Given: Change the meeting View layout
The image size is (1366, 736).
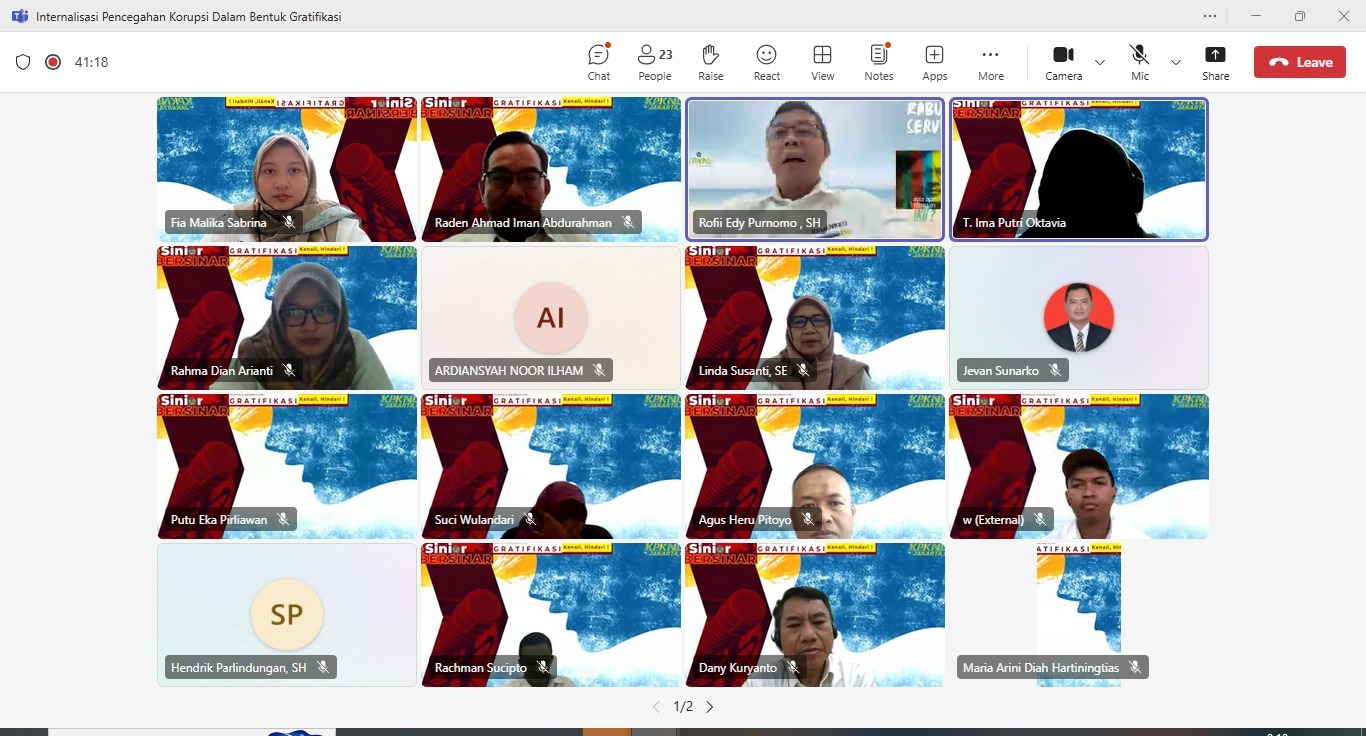Looking at the screenshot, I should 823,62.
